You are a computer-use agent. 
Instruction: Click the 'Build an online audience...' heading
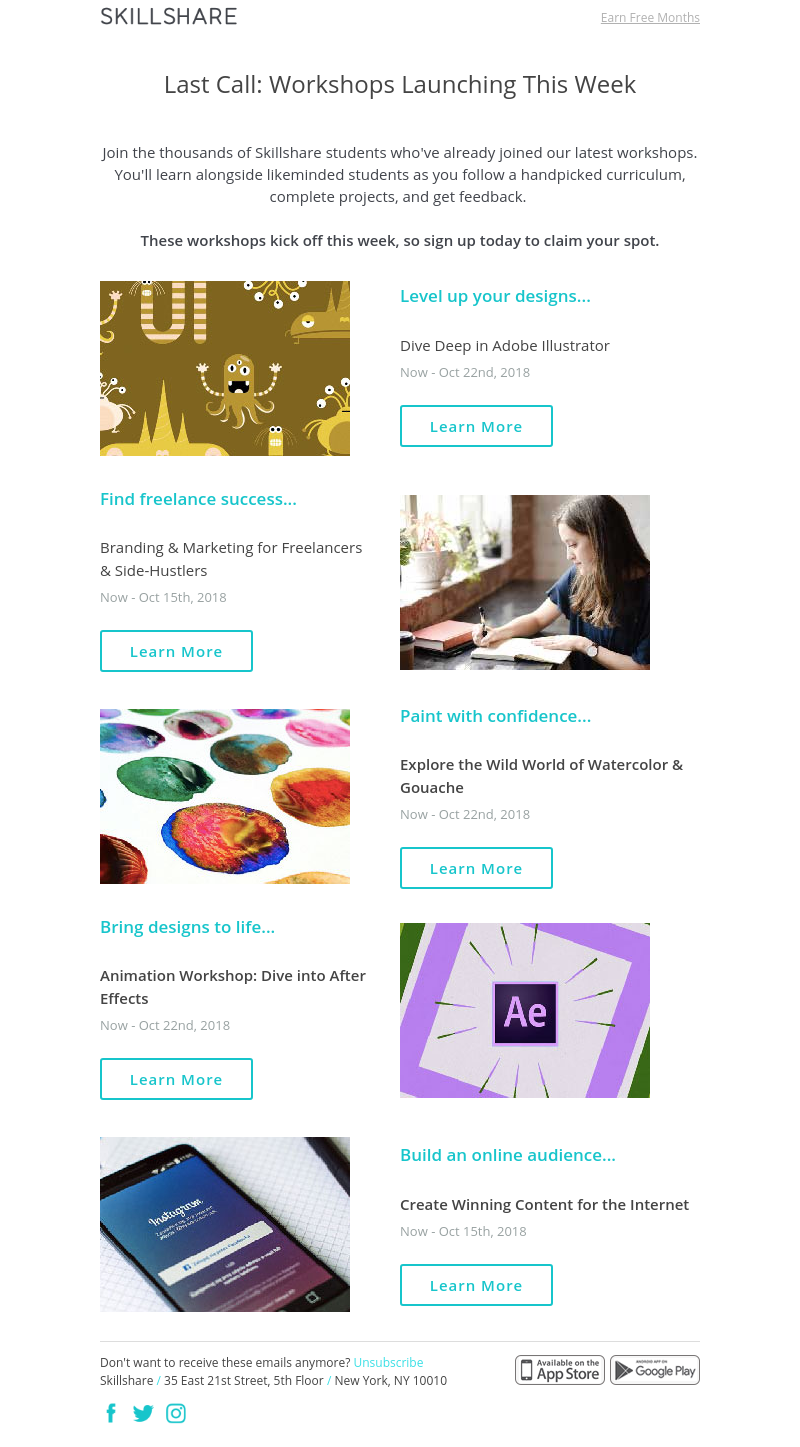point(508,1155)
